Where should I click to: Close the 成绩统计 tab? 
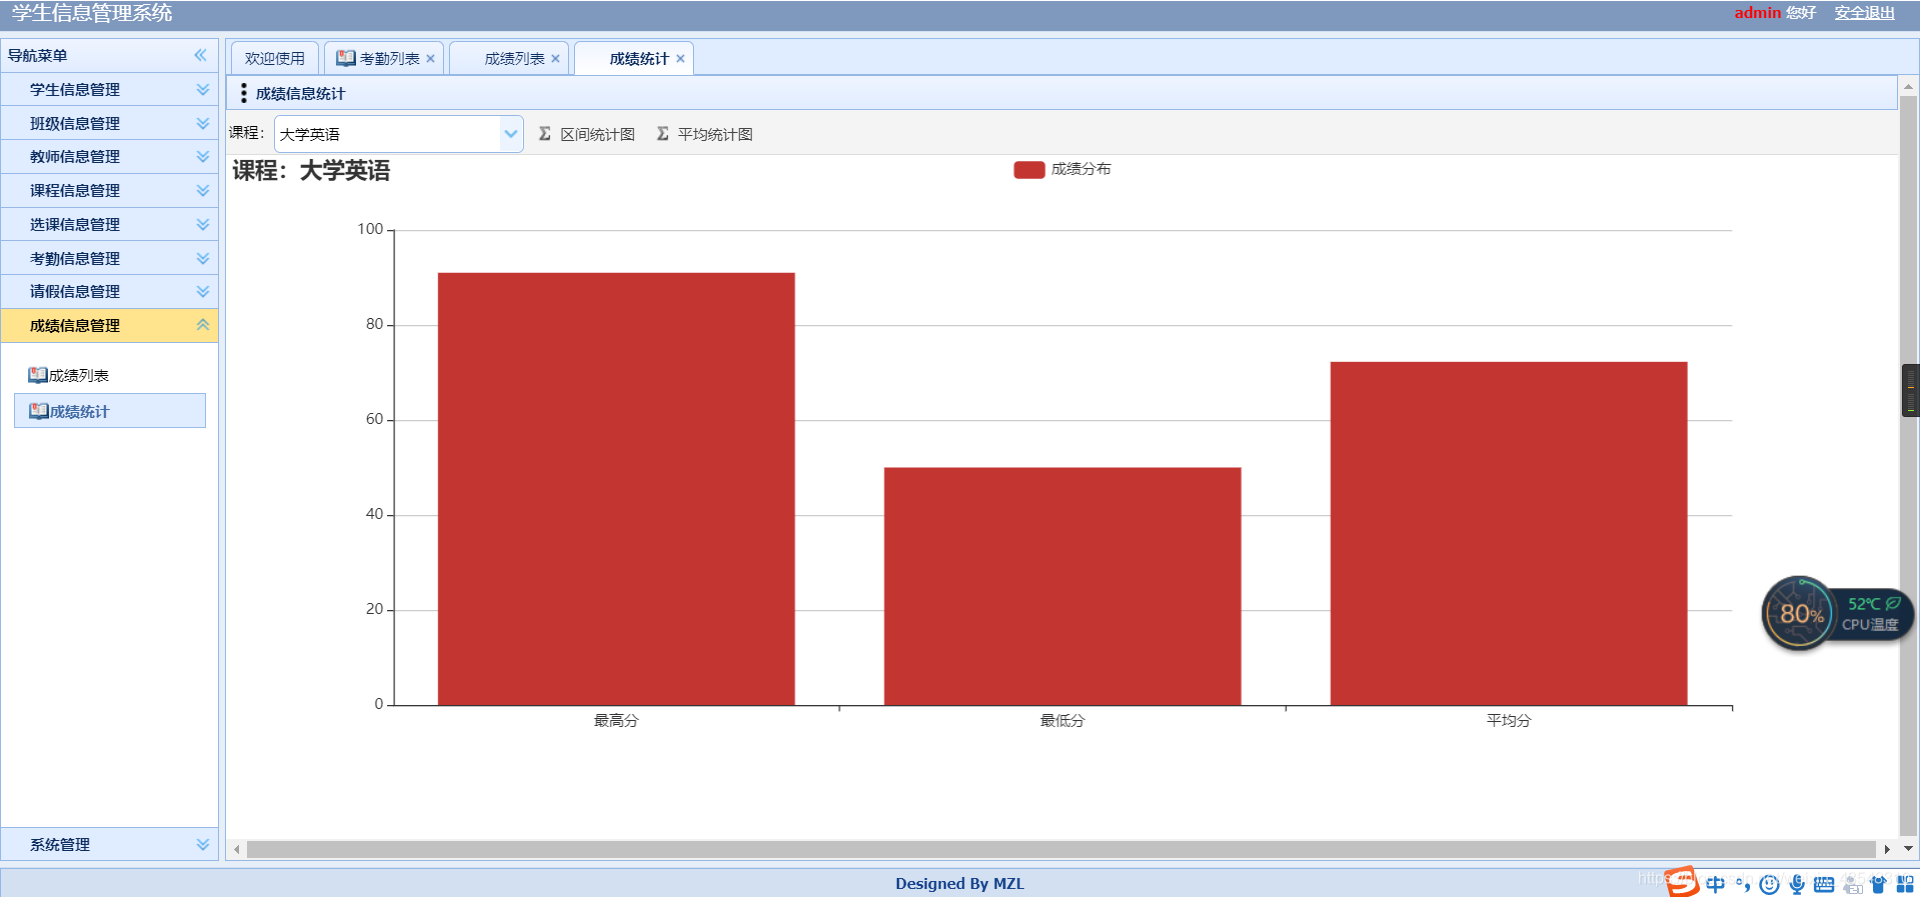tap(680, 58)
